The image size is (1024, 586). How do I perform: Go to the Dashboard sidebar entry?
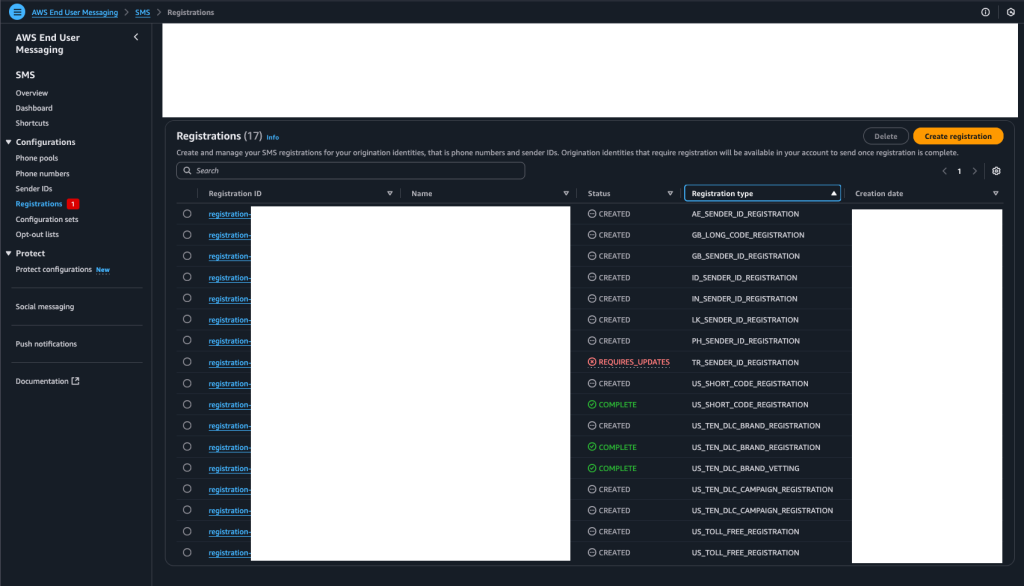(x=34, y=108)
